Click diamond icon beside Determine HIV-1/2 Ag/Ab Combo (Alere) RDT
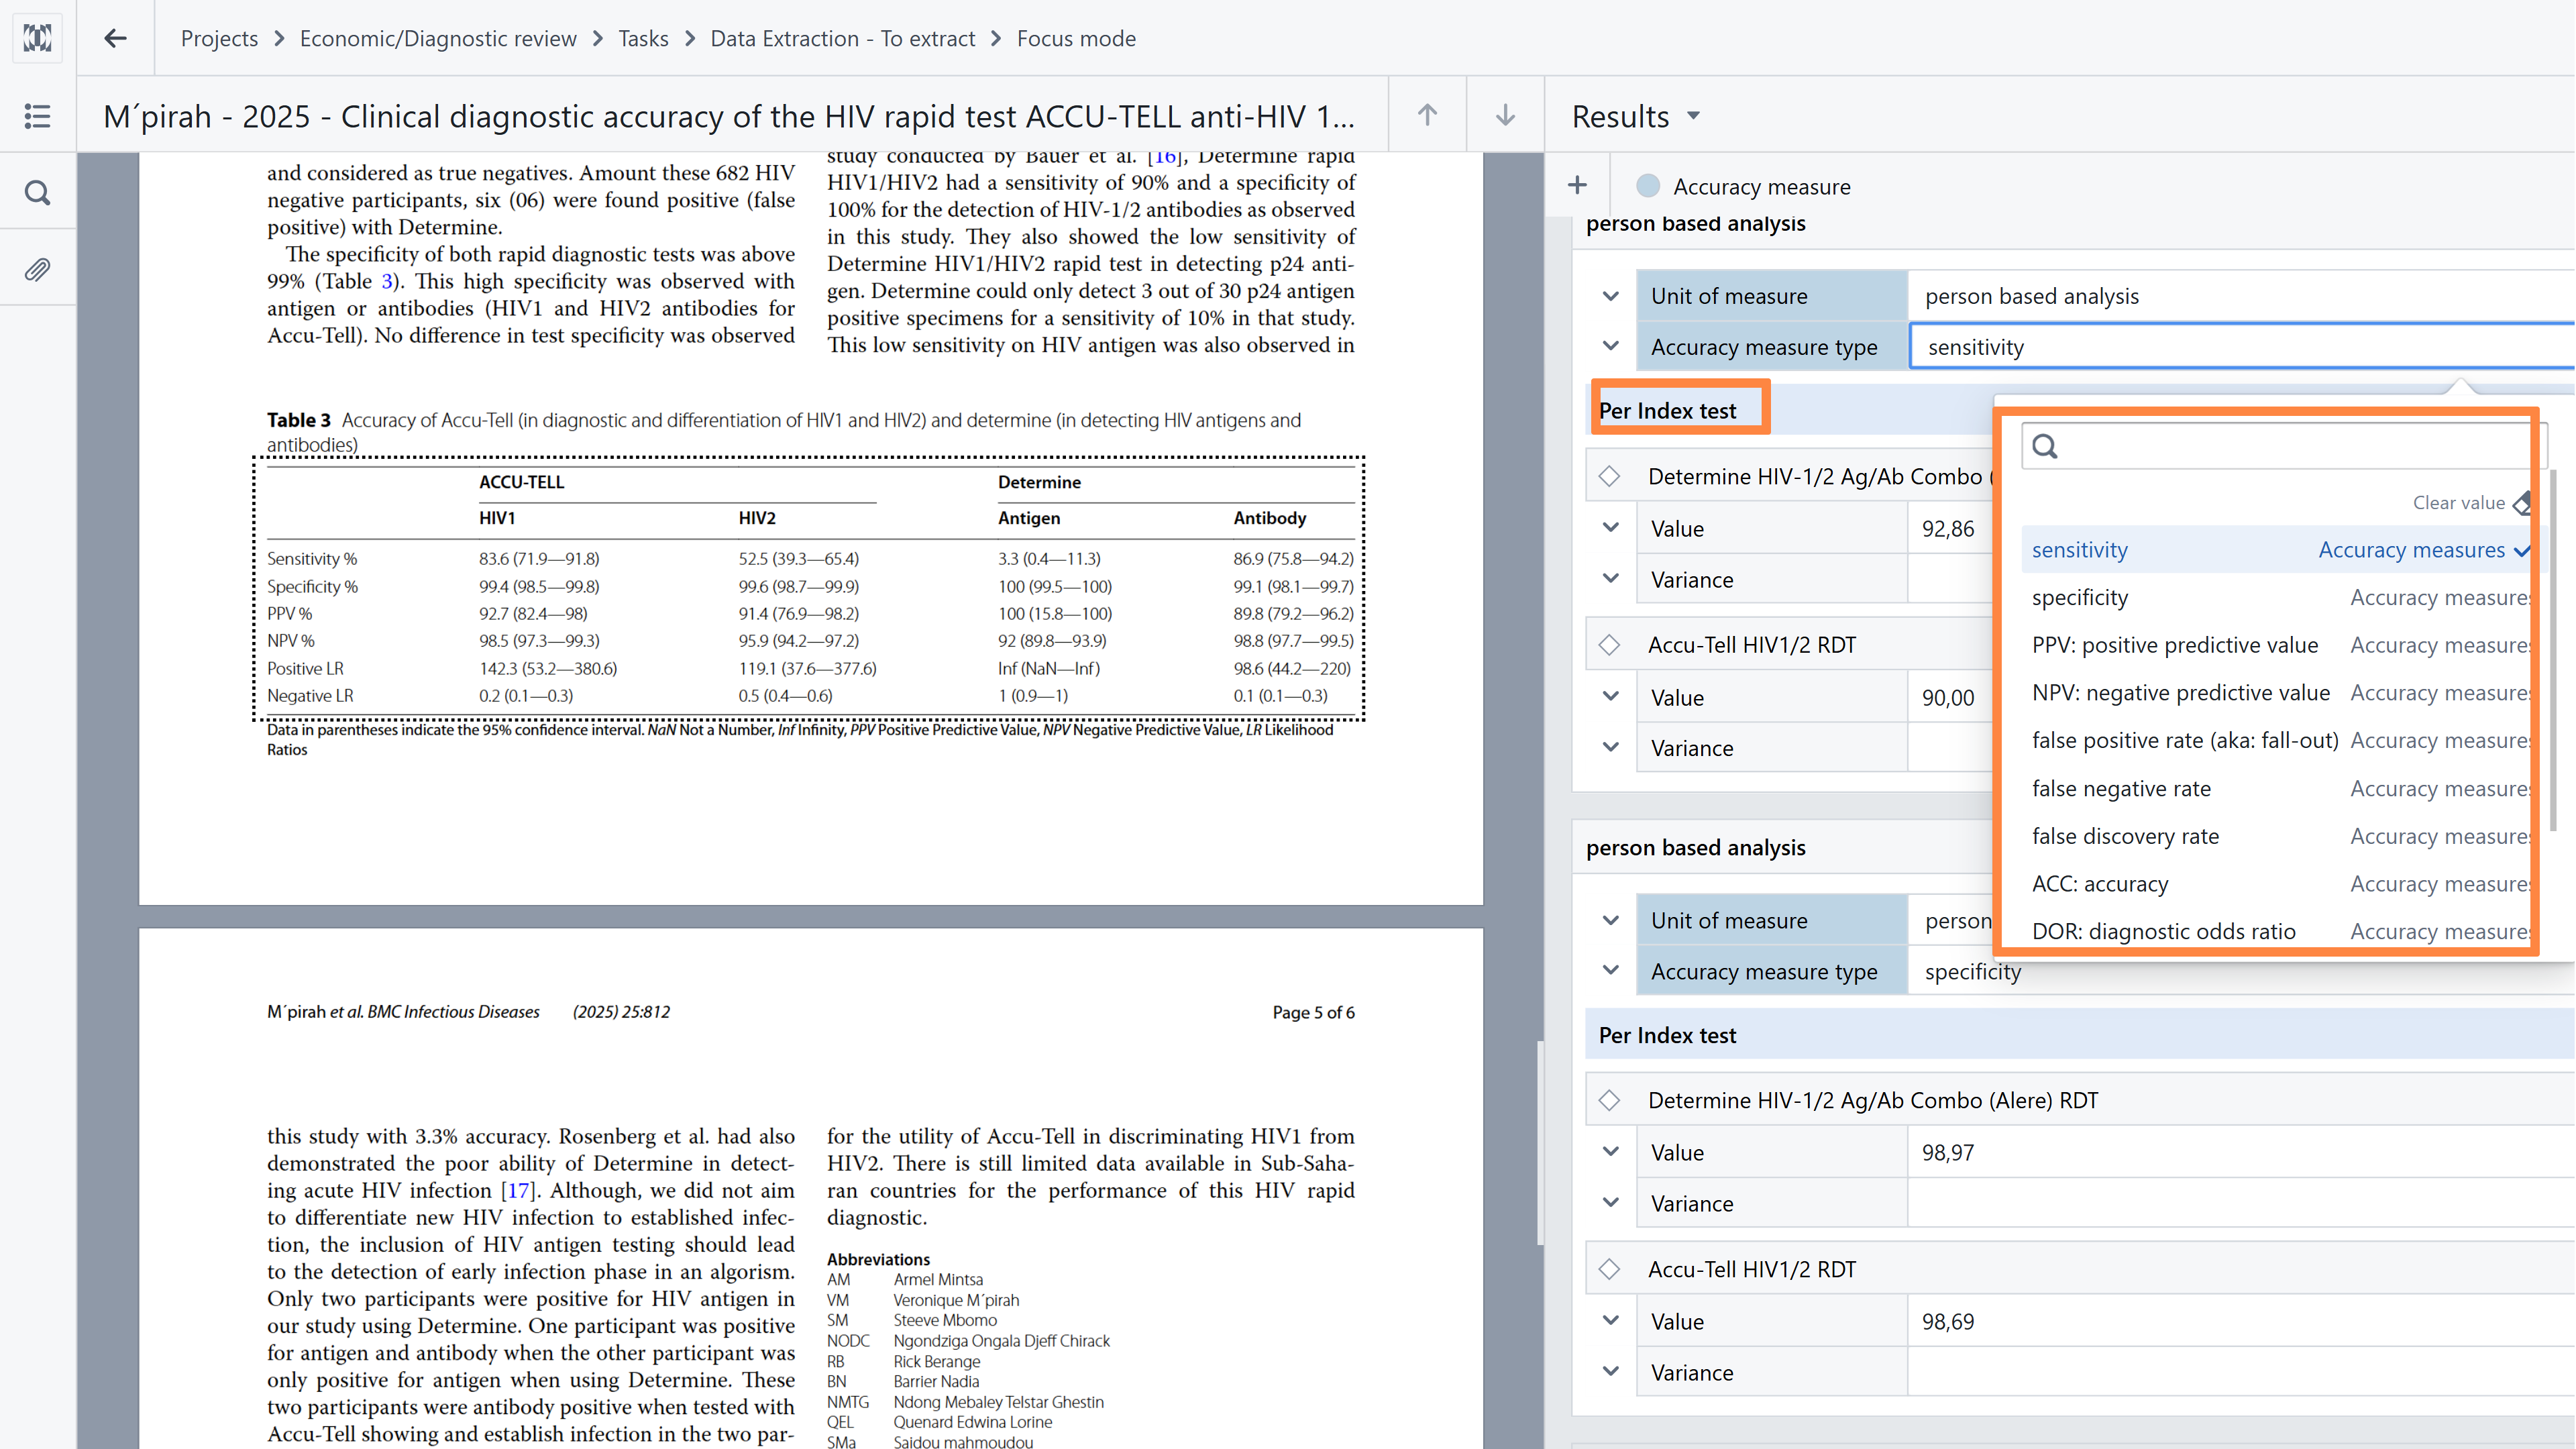This screenshot has height=1449, width=2576. point(1609,1100)
